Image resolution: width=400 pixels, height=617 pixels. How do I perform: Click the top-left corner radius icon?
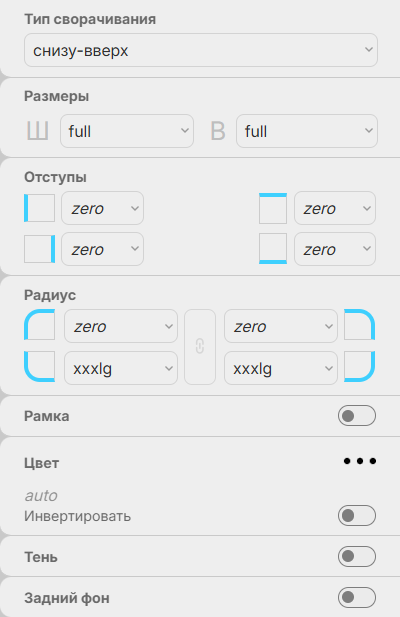(x=39, y=325)
